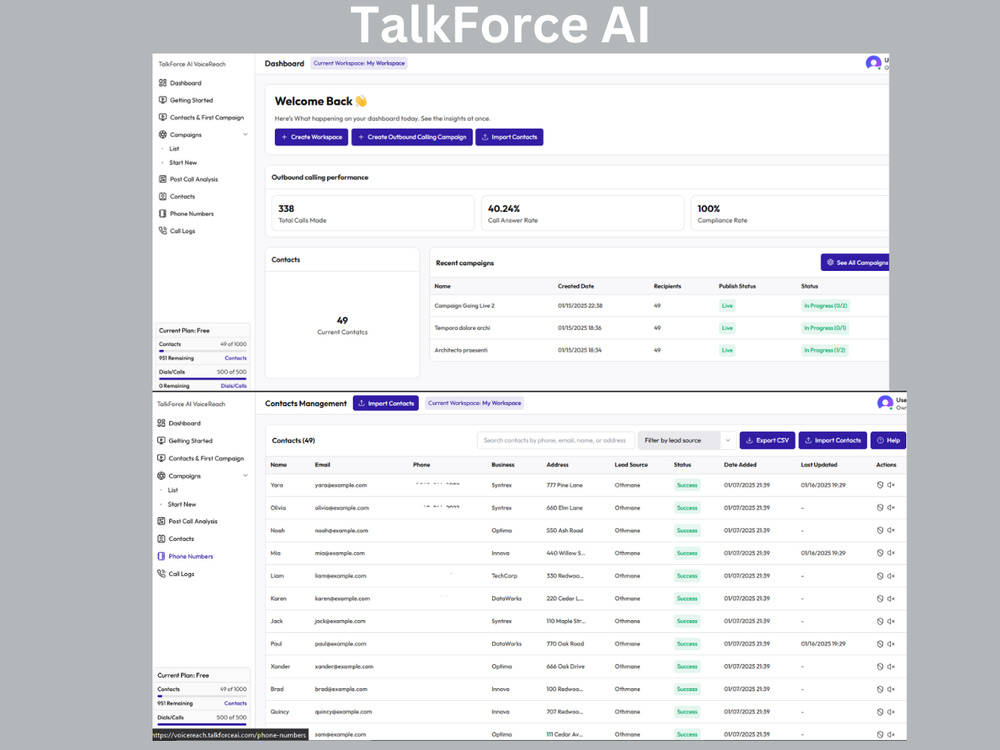Click Import Contacts beside Contacts Management title

coord(386,403)
